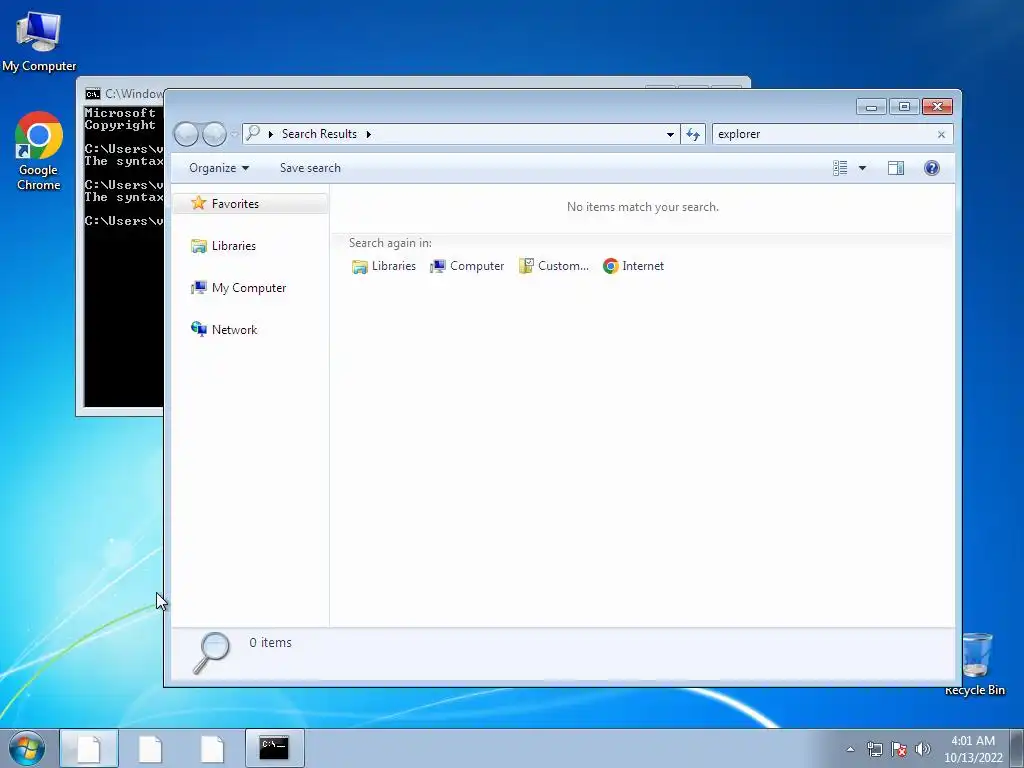Image resolution: width=1024 pixels, height=768 pixels.
Task: Go forward with the Explorer forward arrow
Action: 214,134
